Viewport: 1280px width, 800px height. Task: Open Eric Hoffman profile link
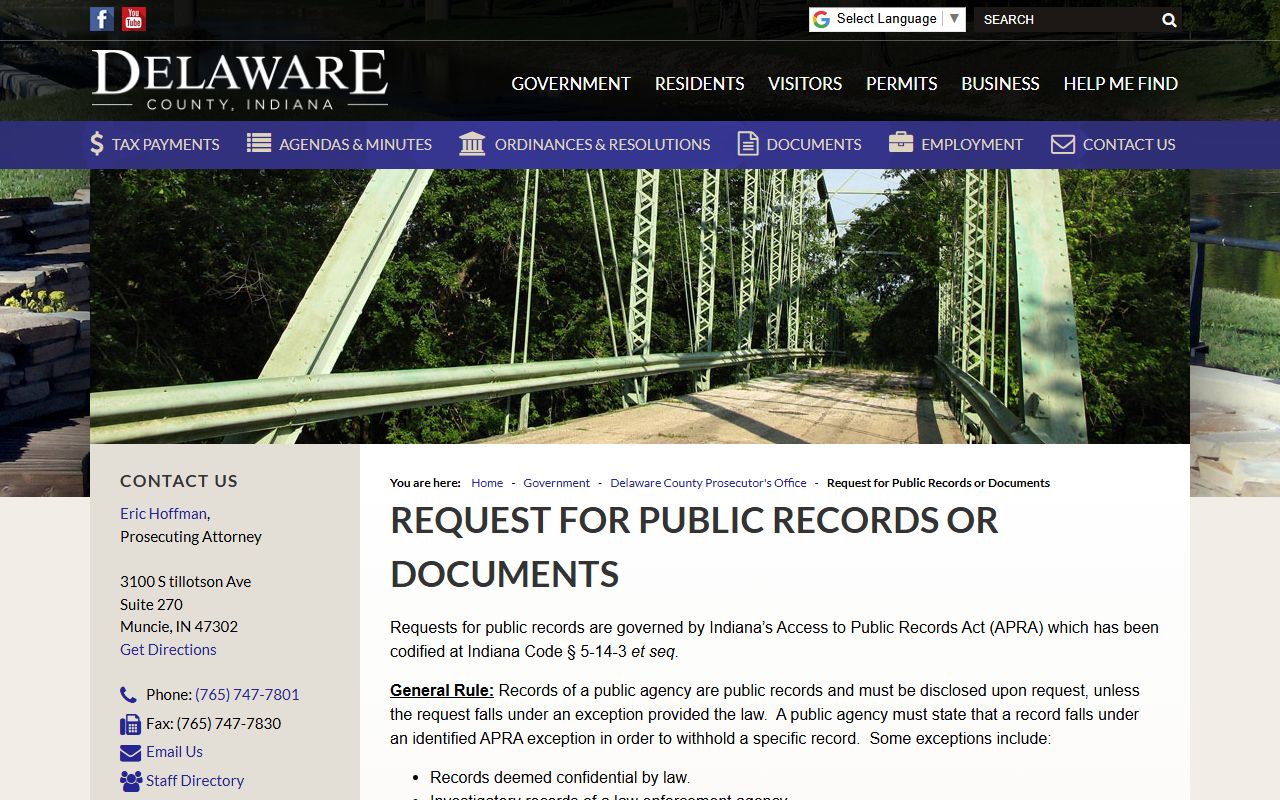[163, 514]
